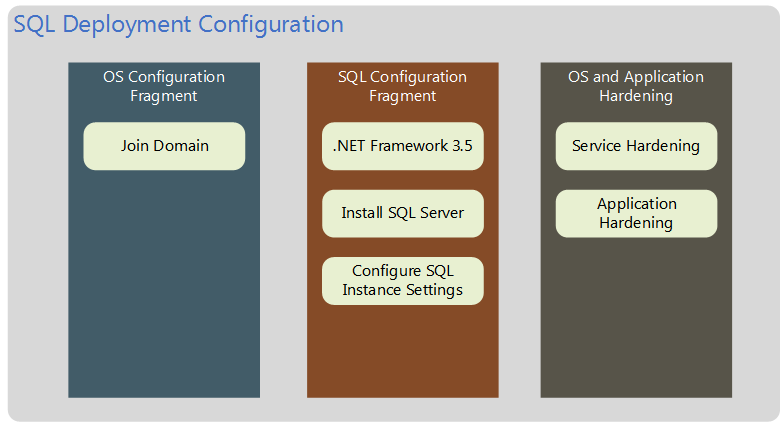Click the OS and Application Hardening heading
The image size is (781, 422).
[x=636, y=86]
